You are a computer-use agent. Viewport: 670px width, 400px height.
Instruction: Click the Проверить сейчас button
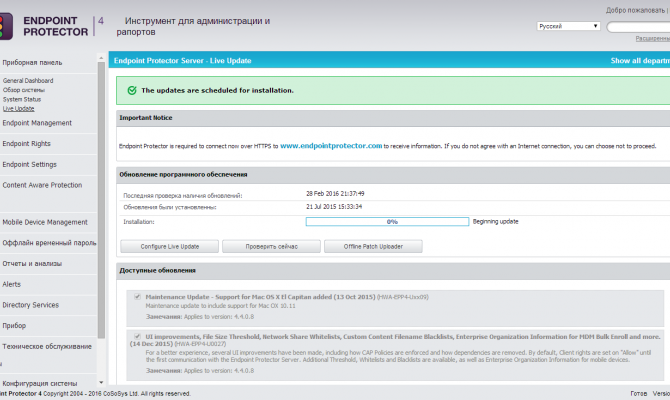[271, 247]
